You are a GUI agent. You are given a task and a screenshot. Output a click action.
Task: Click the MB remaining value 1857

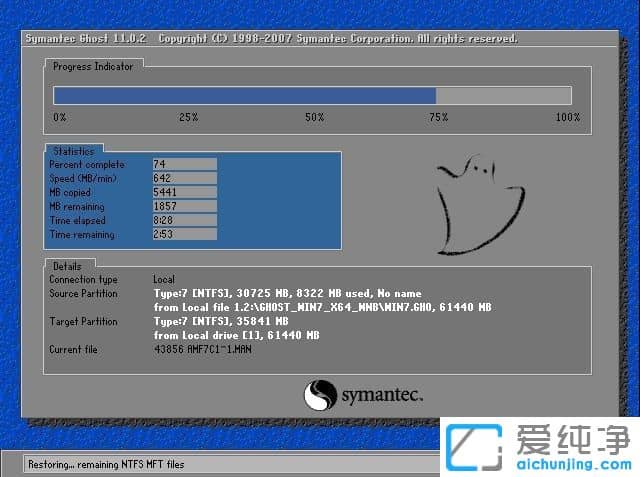click(x=184, y=206)
